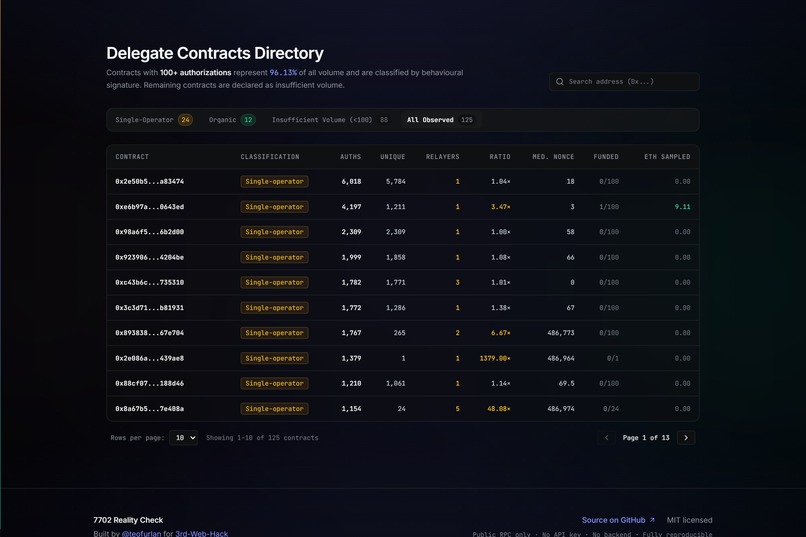Click the 69.5 median nonce value
This screenshot has height=537, width=806.
566,383
